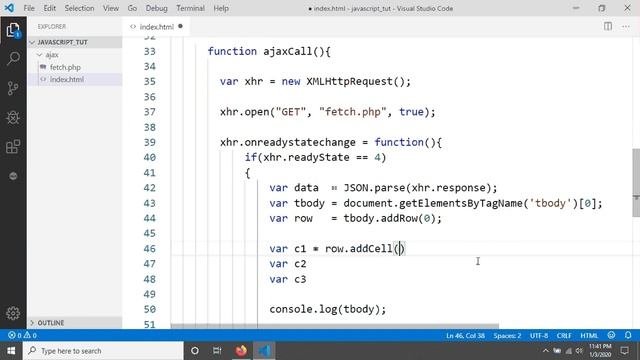
Task: Open the Selection menu
Action: pos(79,8)
